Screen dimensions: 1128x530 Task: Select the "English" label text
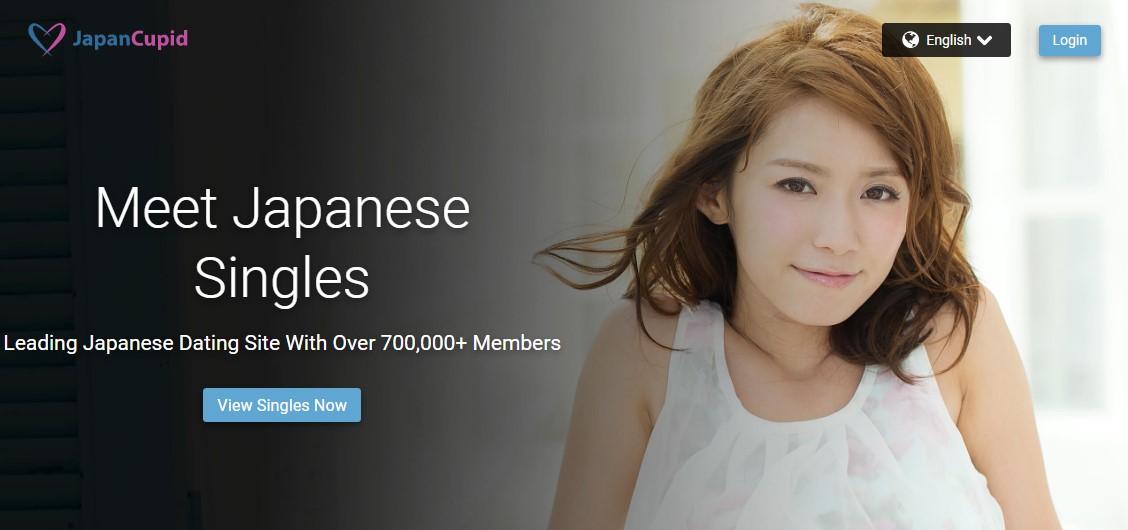coord(949,40)
